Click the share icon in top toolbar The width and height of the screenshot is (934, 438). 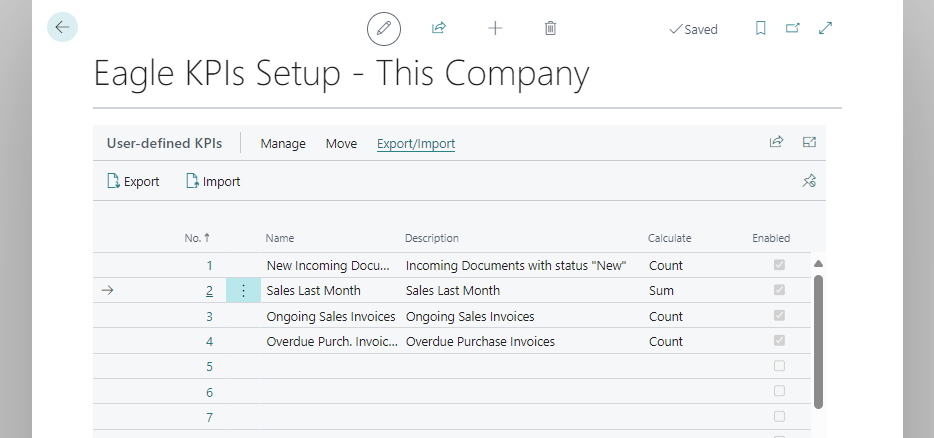[438, 29]
